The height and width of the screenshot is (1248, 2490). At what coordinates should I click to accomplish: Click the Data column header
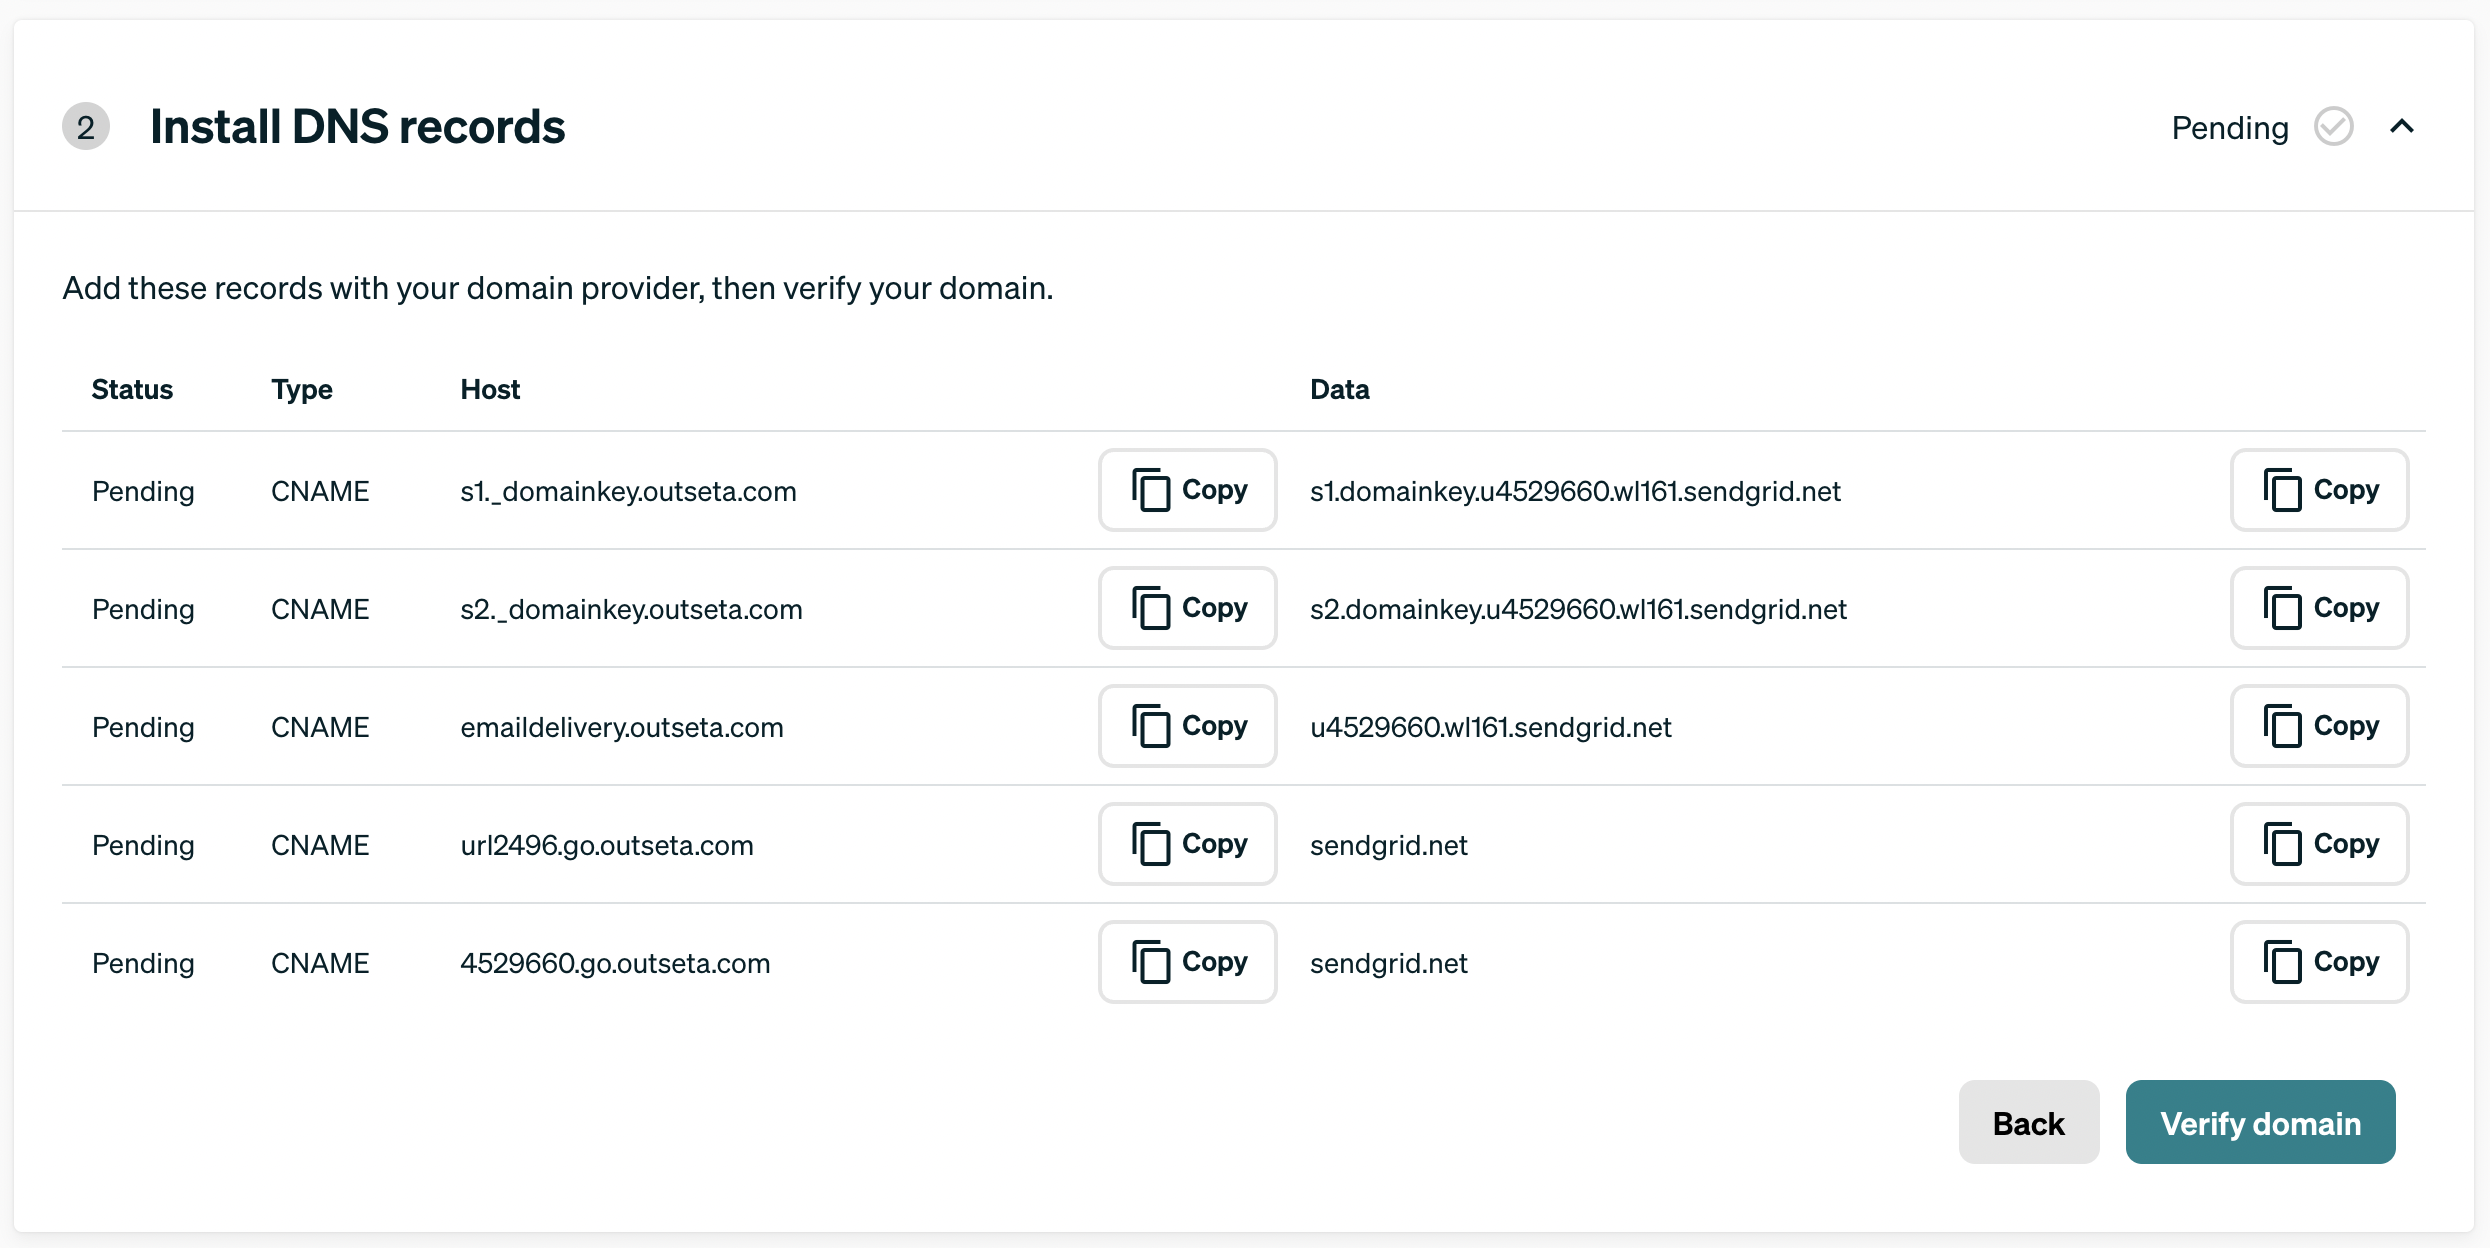(x=1339, y=389)
